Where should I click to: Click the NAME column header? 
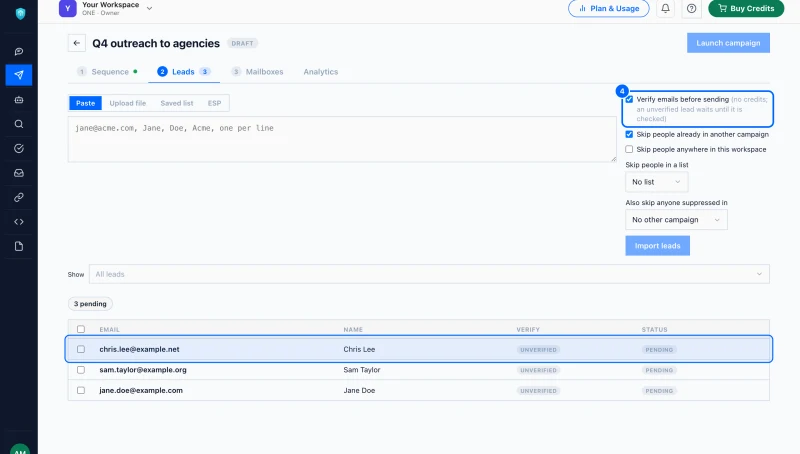pos(353,330)
